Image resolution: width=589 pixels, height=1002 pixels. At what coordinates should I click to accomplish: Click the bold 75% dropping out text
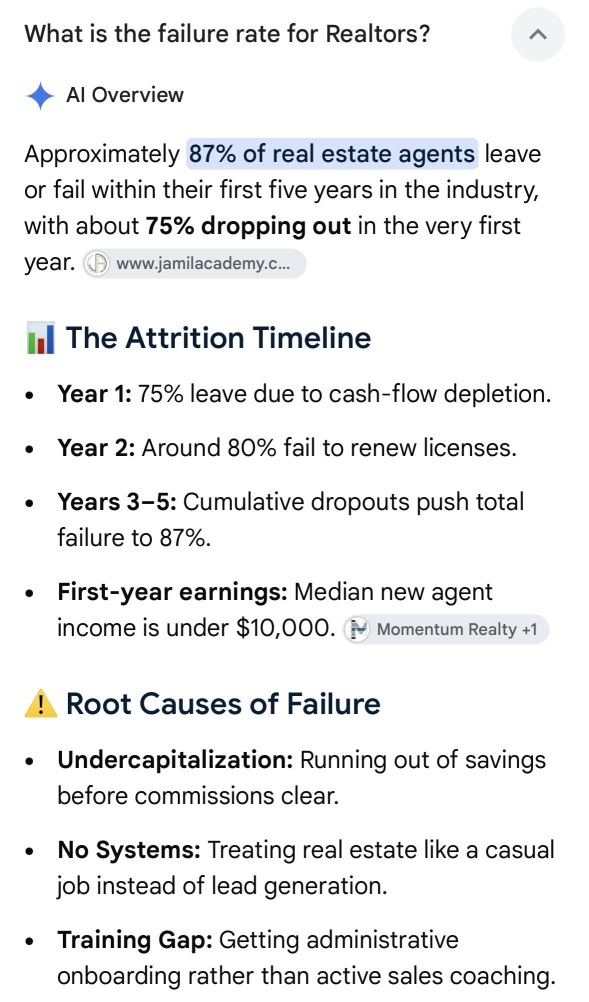249,226
